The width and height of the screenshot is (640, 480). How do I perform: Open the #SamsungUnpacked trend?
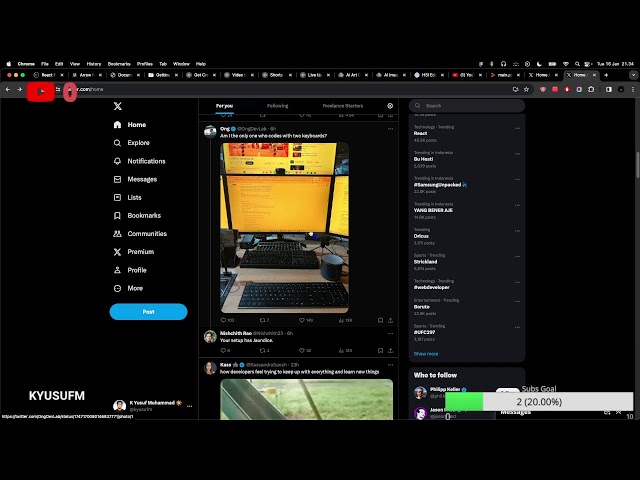tap(465, 185)
